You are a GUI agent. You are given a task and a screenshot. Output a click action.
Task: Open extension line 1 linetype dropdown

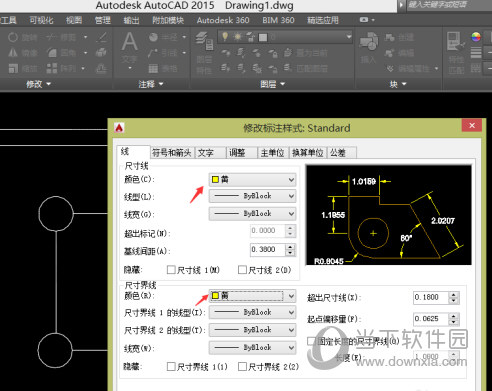[252, 312]
